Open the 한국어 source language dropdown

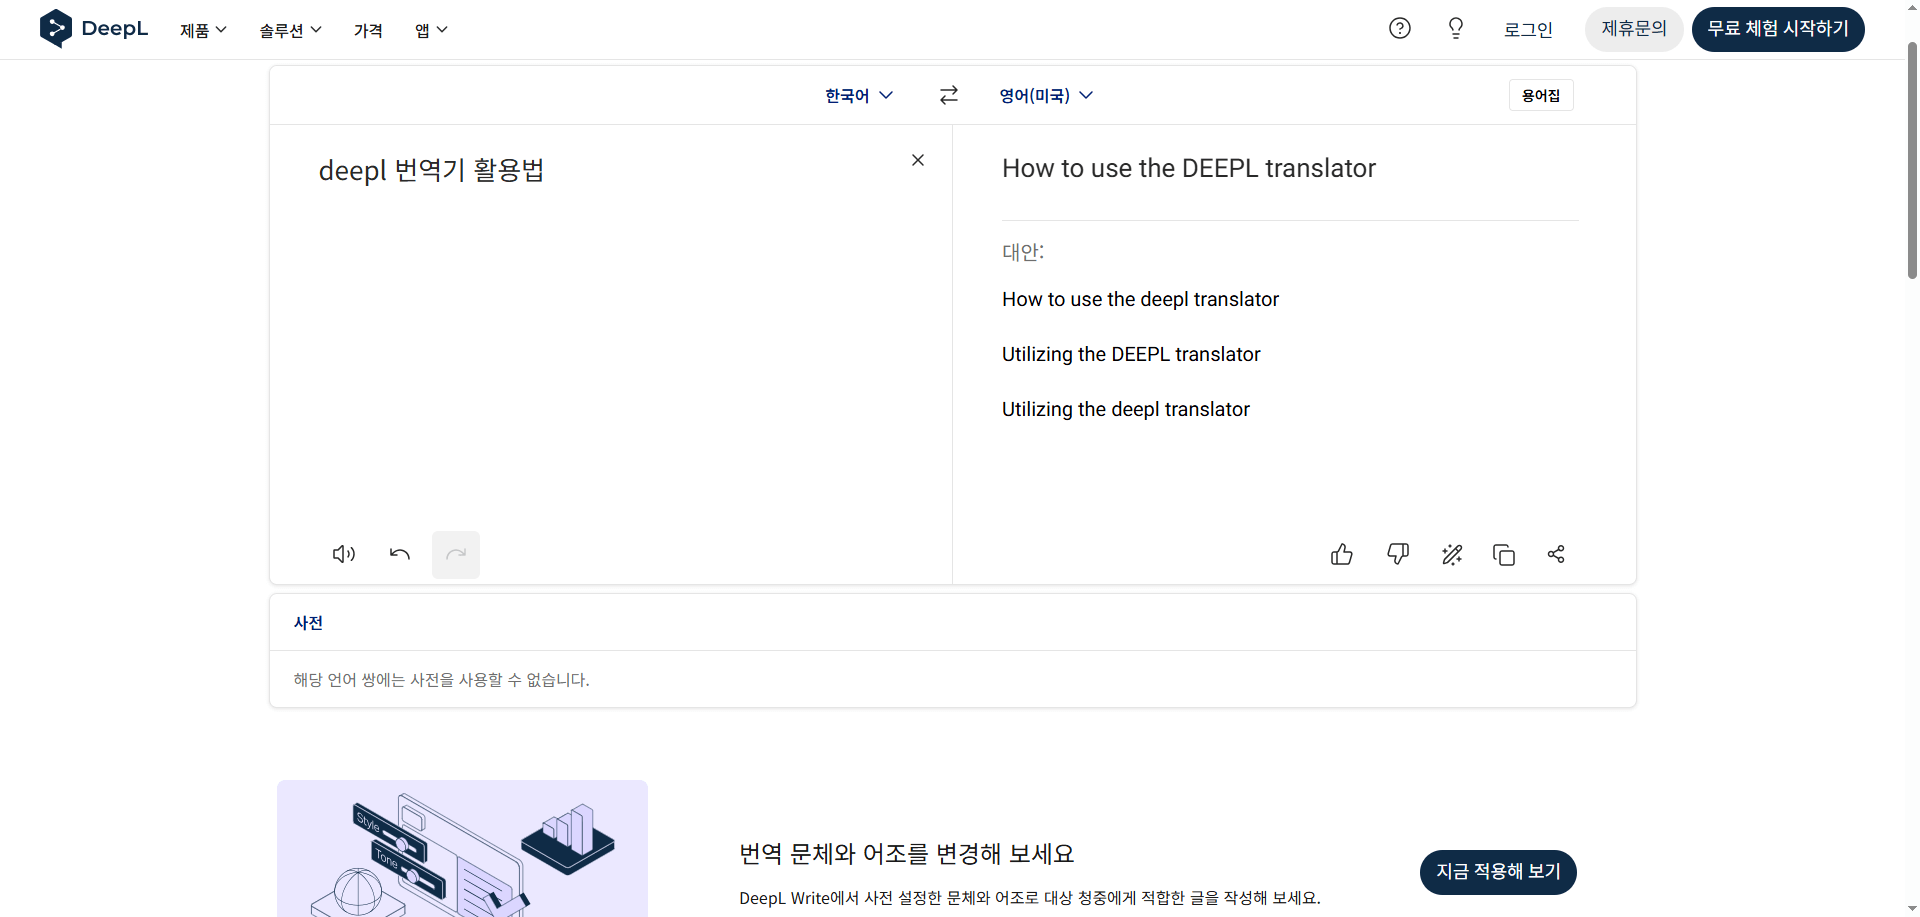[x=857, y=95]
